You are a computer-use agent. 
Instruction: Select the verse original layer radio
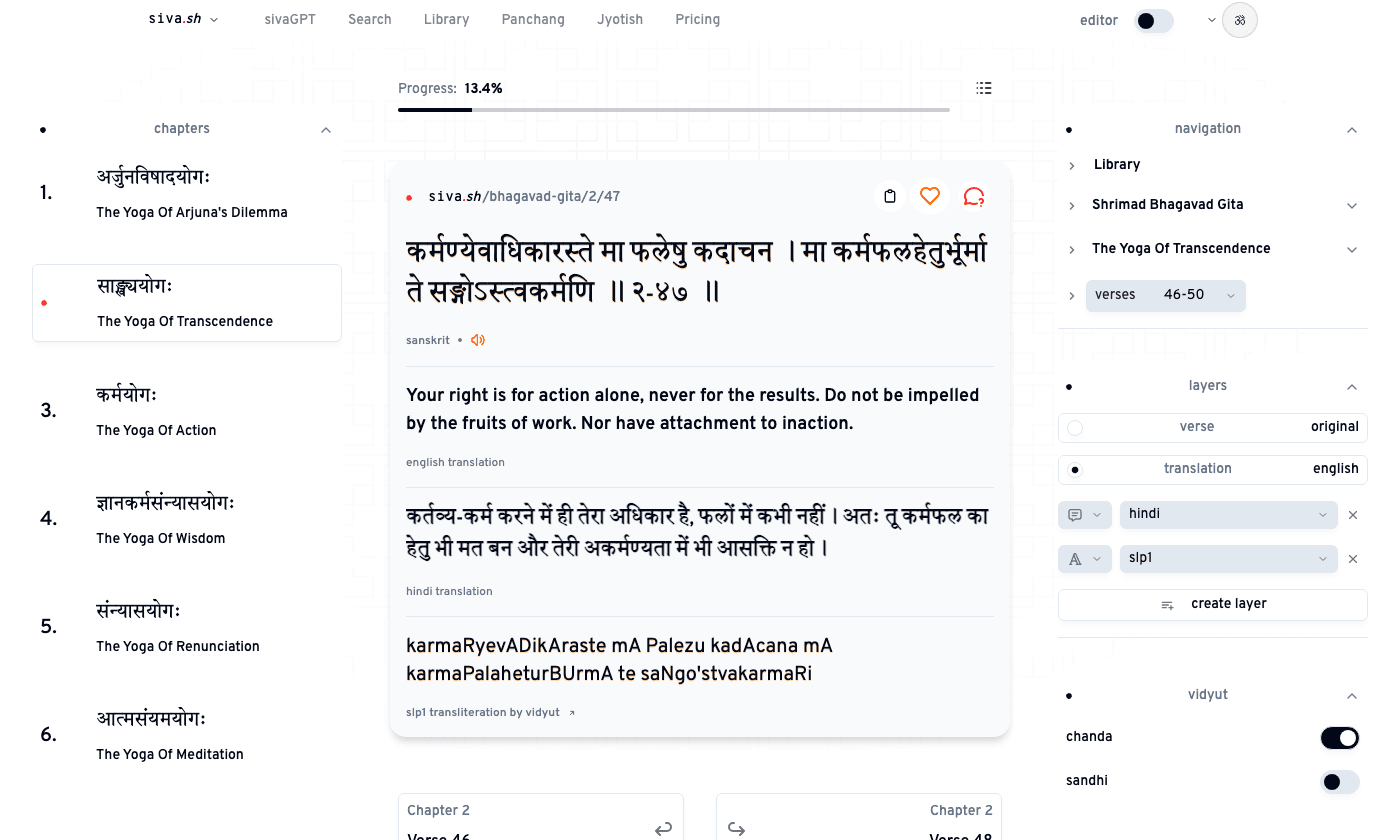click(1075, 428)
